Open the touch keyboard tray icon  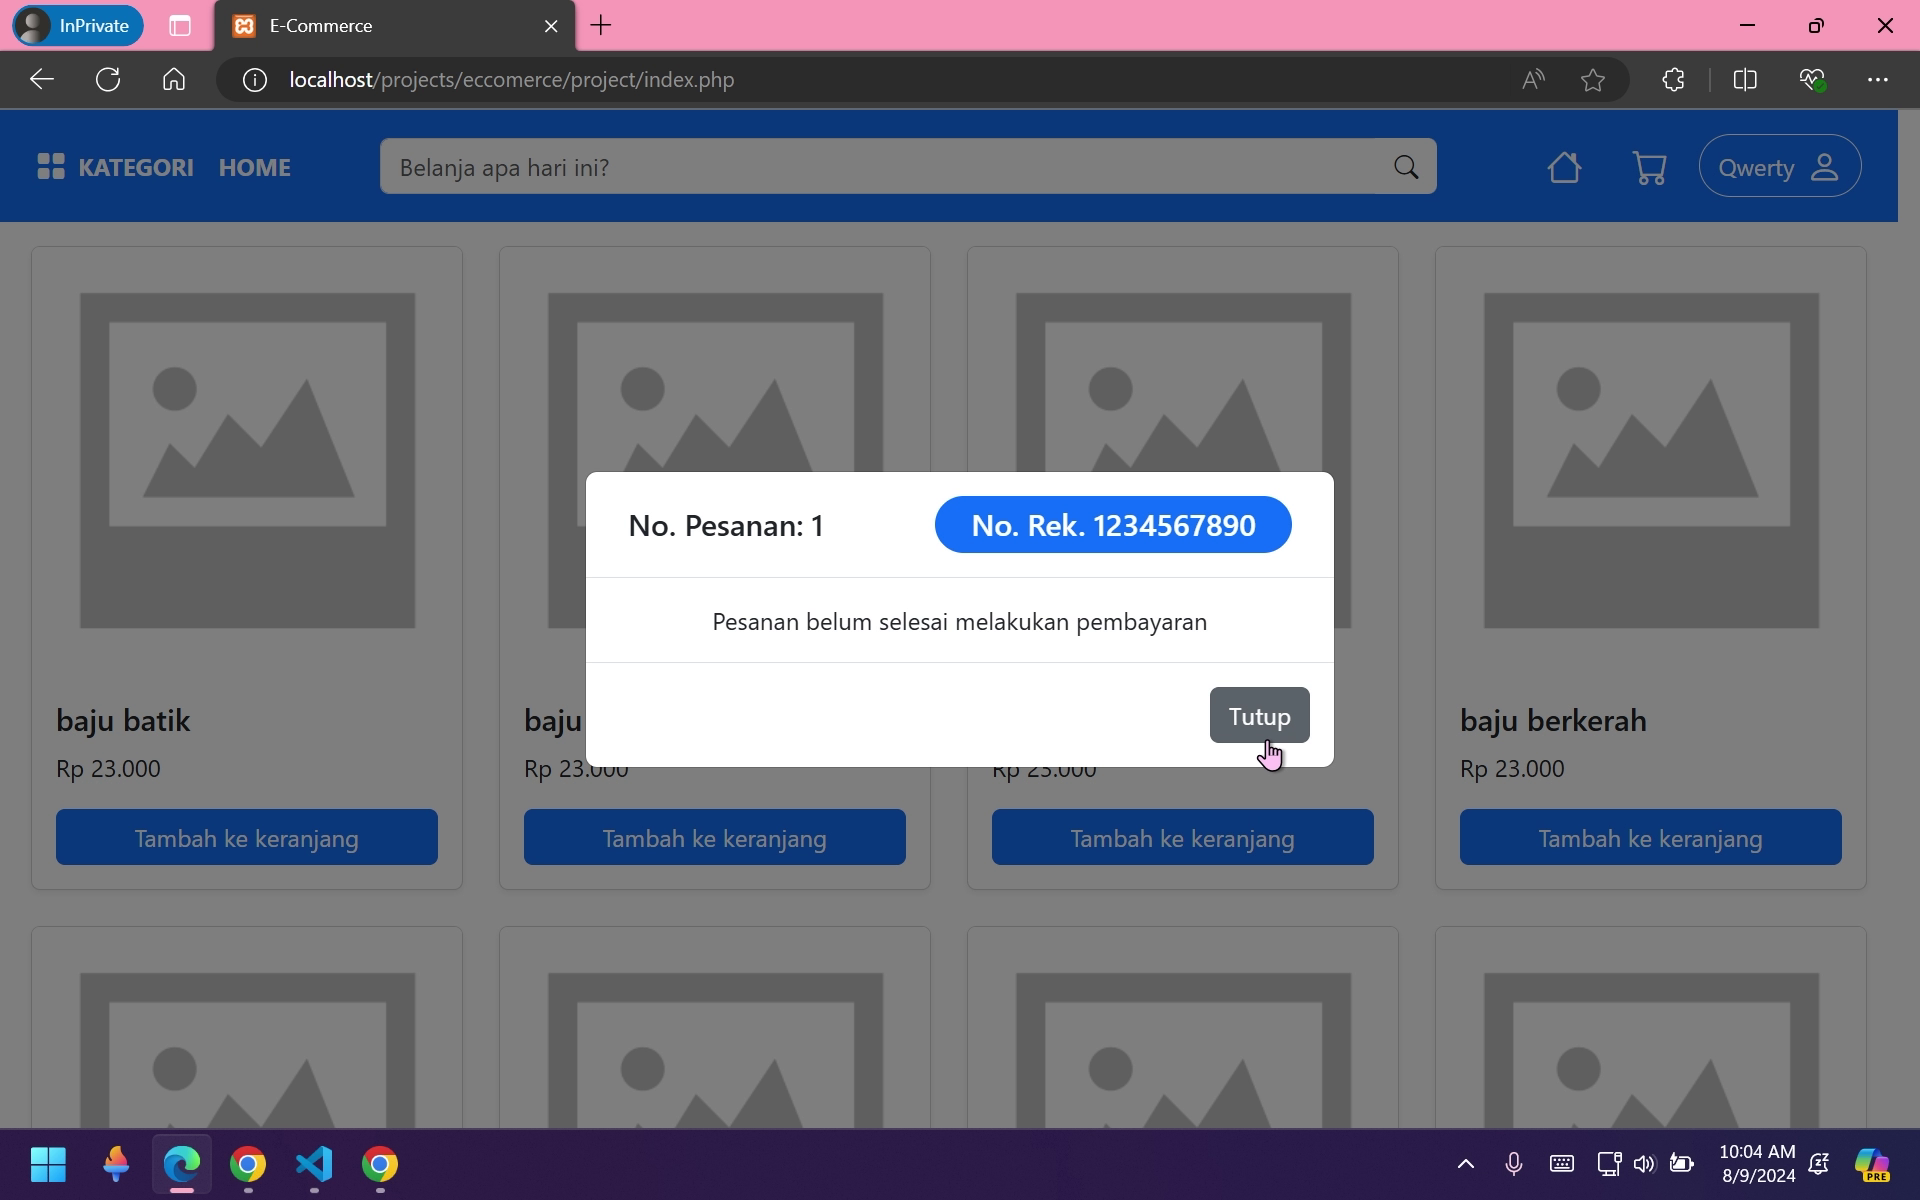coord(1562,1164)
